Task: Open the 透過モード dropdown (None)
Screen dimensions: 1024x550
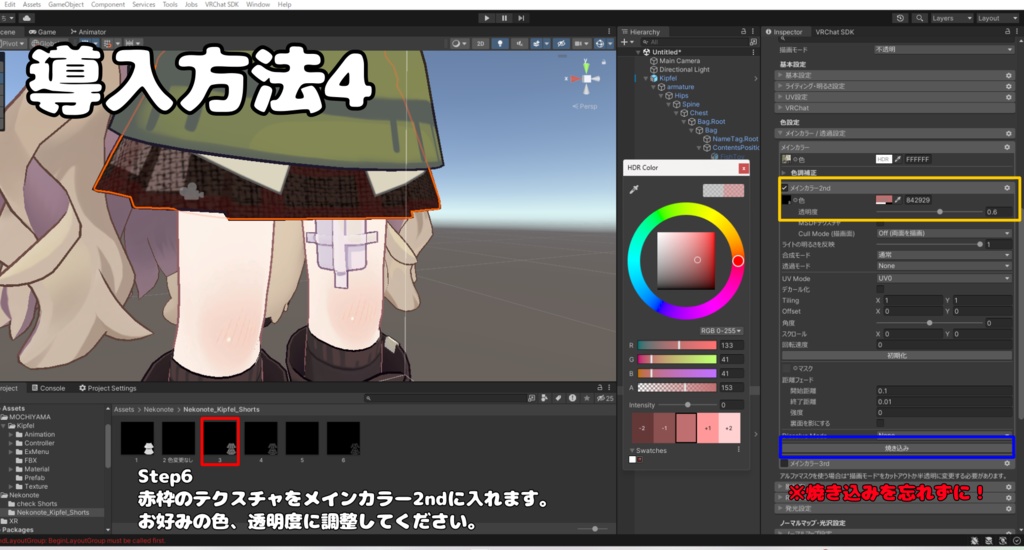Action: tap(944, 266)
